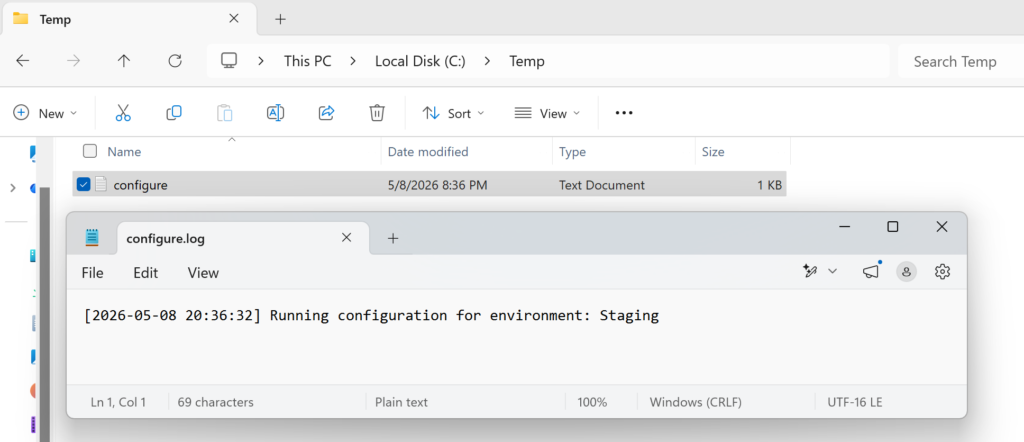Sort by Date modified column header
The width and height of the screenshot is (1024, 442).
coord(428,151)
